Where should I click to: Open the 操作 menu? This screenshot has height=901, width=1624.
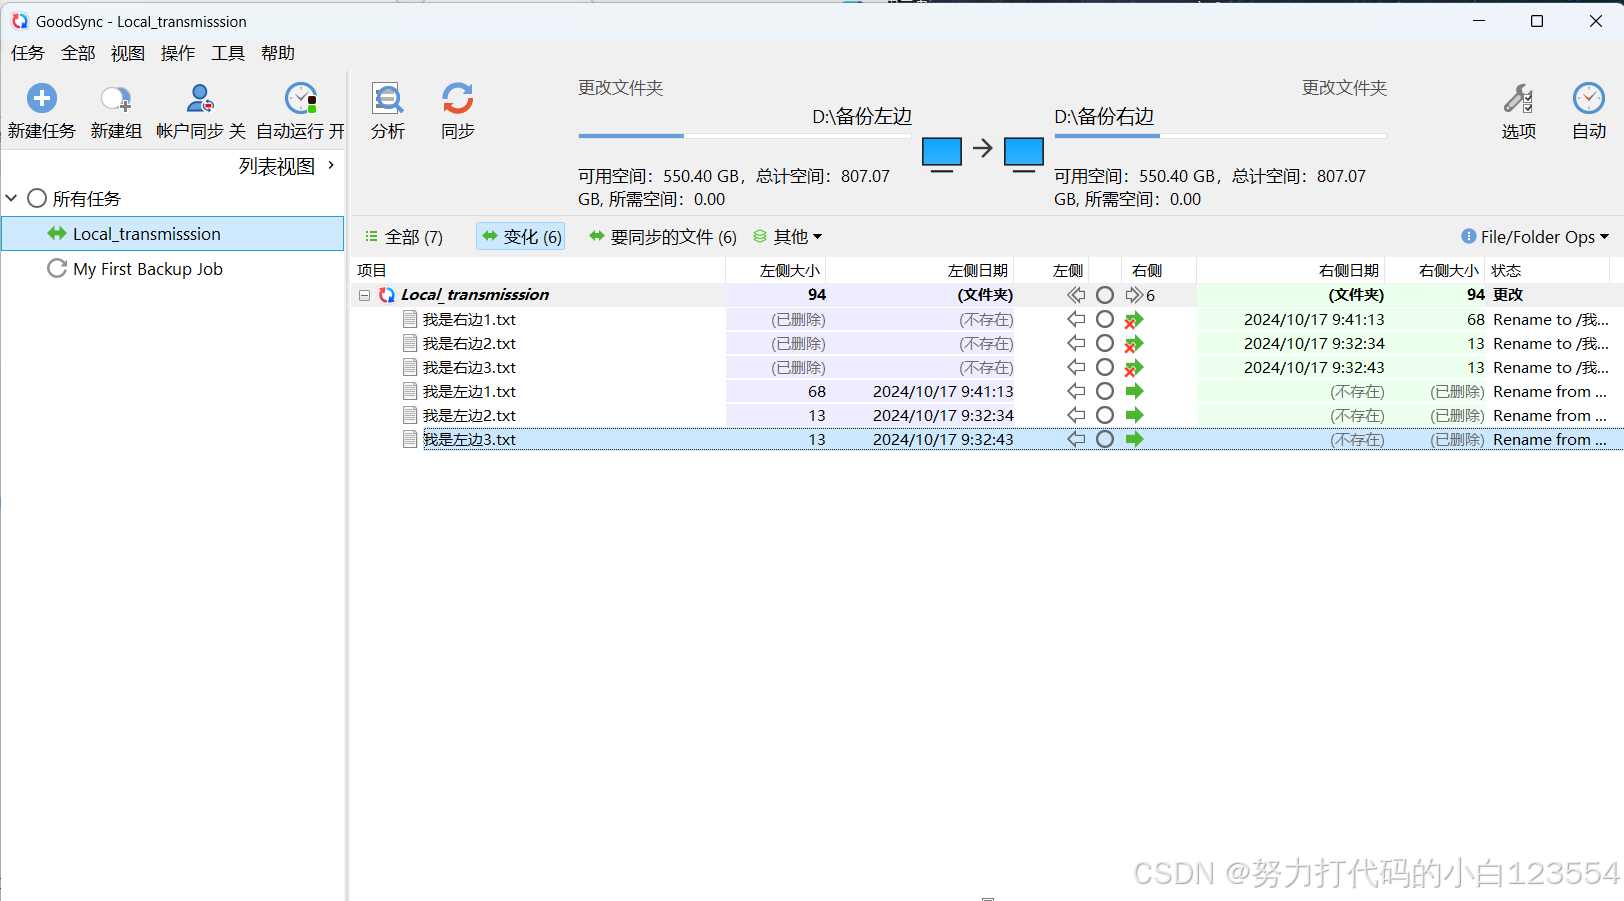178,53
